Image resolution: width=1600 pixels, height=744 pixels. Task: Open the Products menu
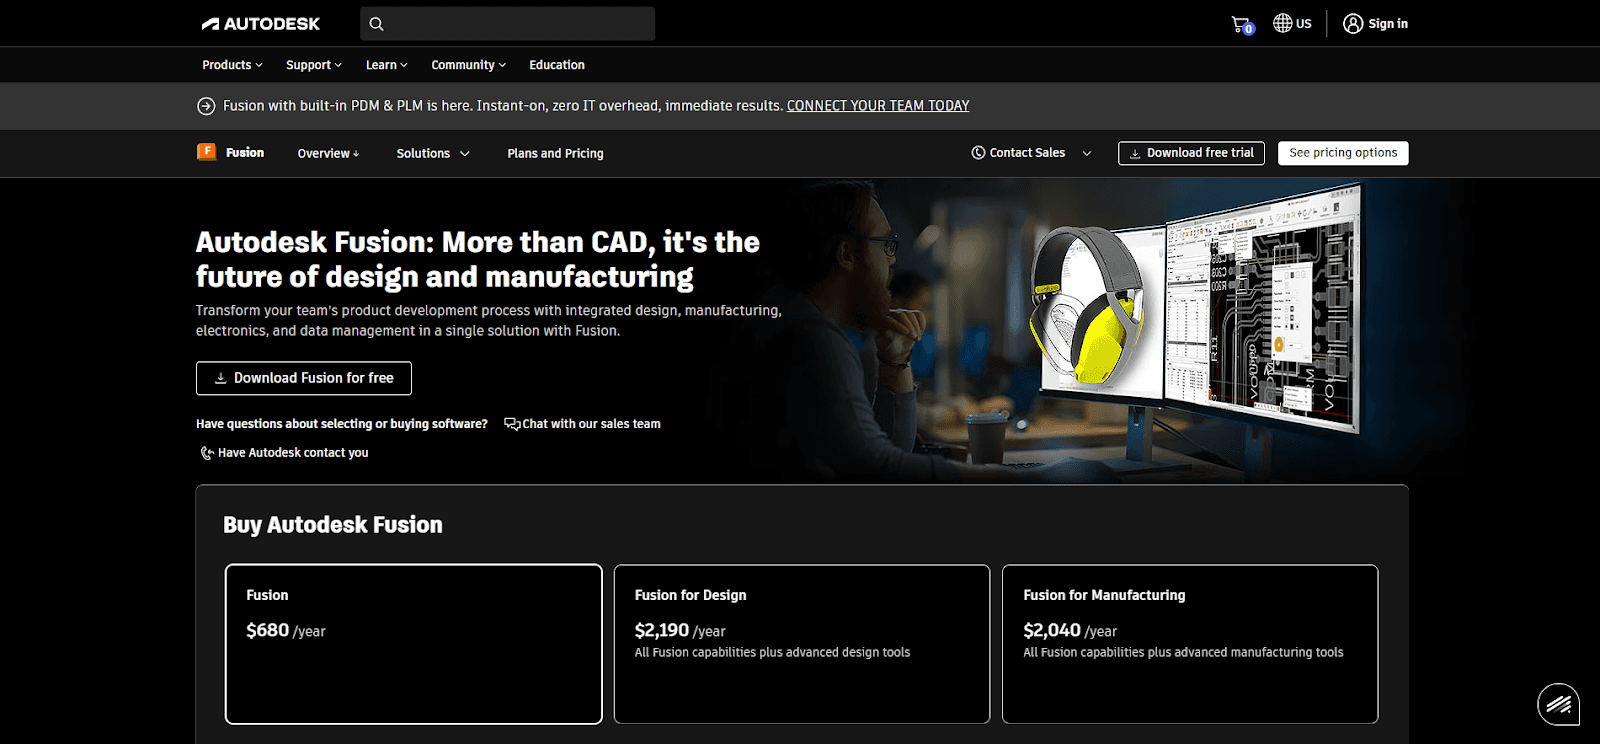[x=232, y=65]
